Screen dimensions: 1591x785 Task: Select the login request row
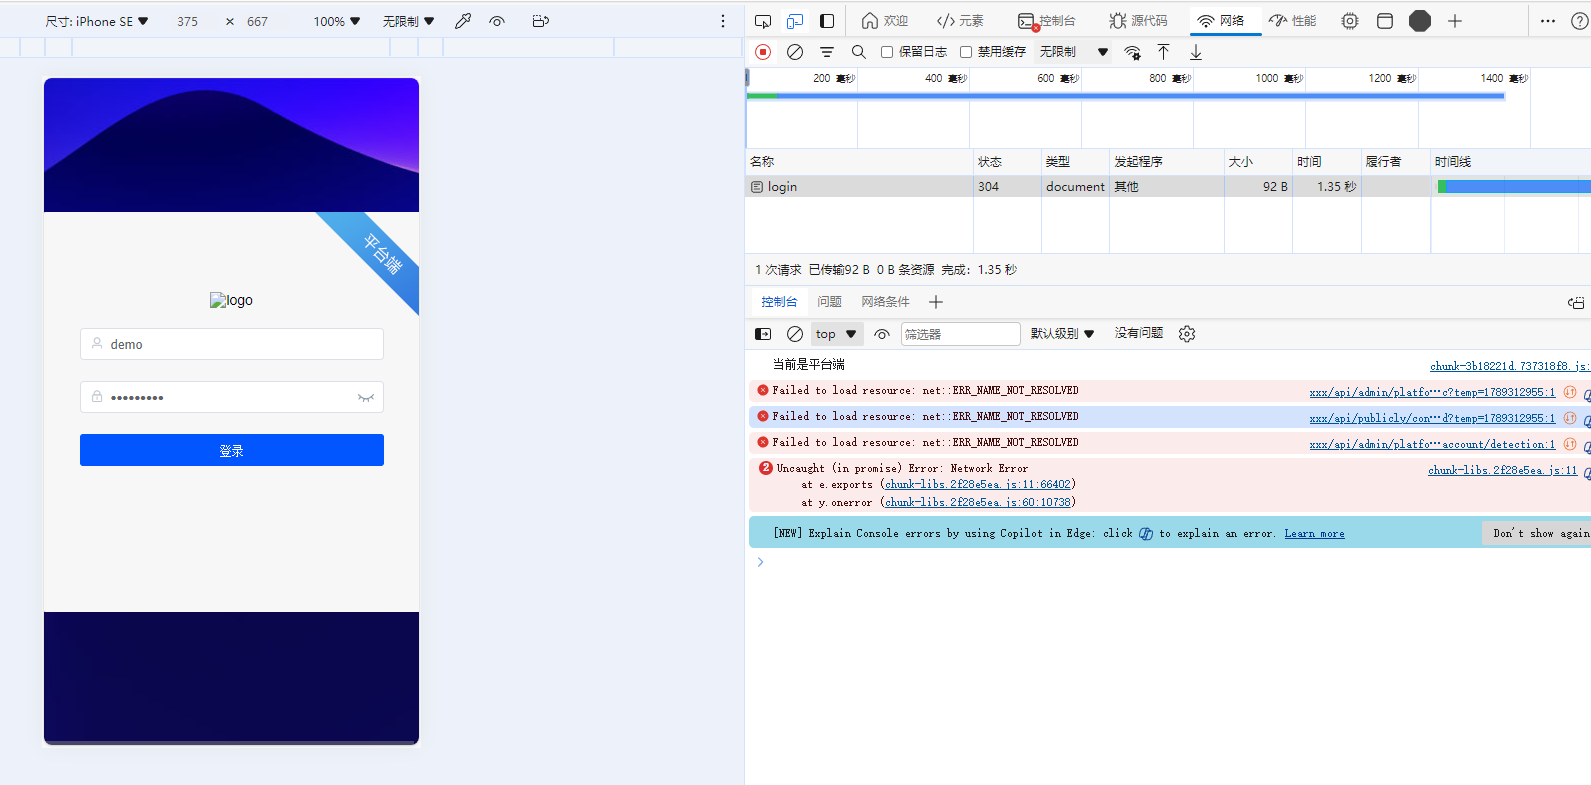point(1168,186)
